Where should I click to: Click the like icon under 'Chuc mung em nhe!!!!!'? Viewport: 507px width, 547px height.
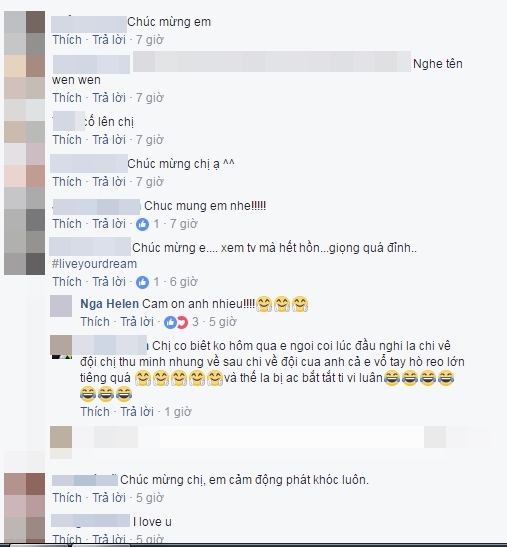tap(142, 224)
